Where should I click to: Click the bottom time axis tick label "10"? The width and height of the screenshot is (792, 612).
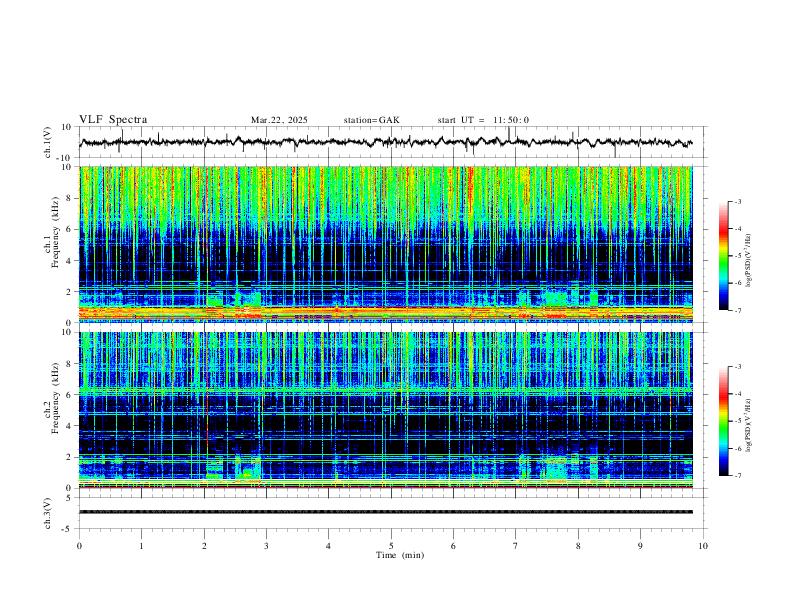click(x=703, y=546)
